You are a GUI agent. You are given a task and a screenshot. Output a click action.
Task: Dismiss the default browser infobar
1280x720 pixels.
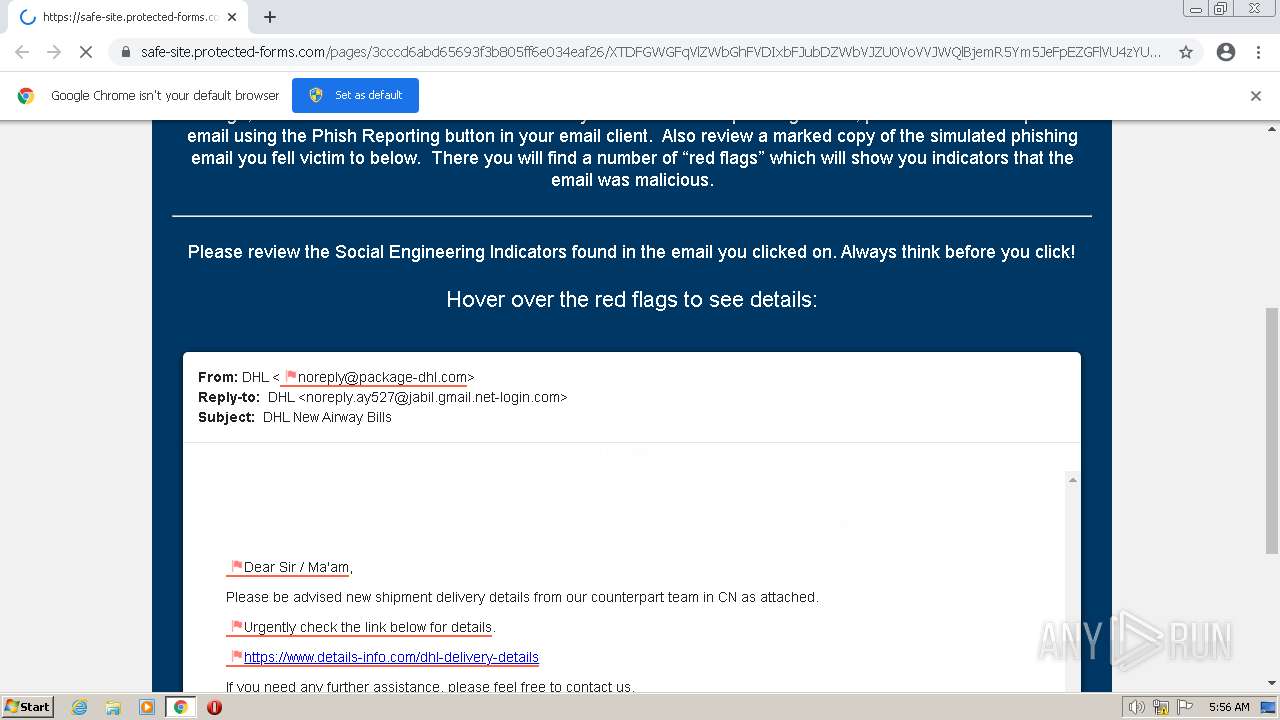point(1256,96)
